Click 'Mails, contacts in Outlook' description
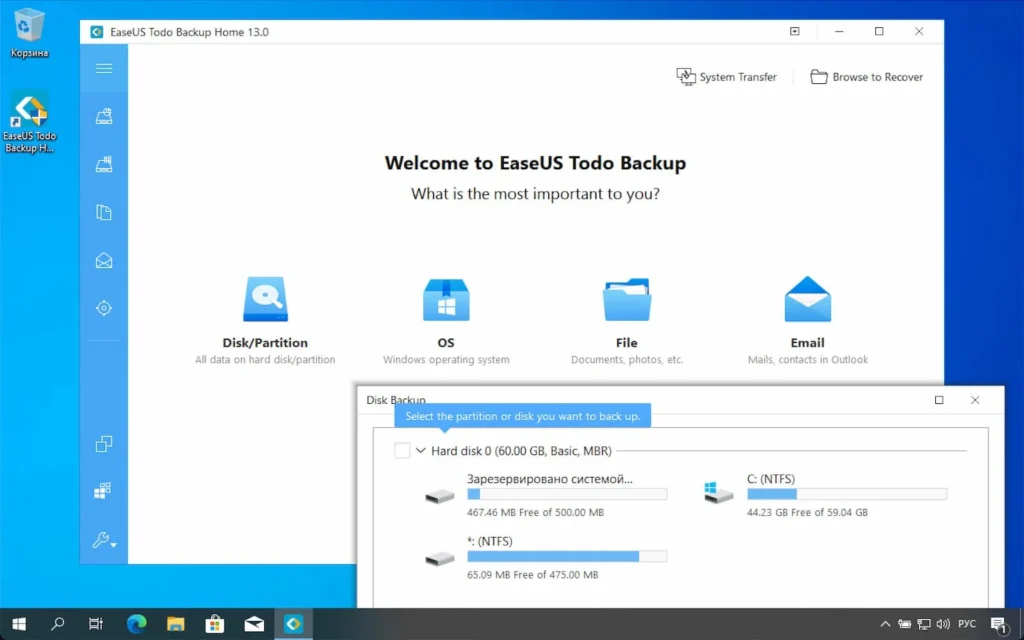This screenshot has width=1024, height=640. point(808,360)
